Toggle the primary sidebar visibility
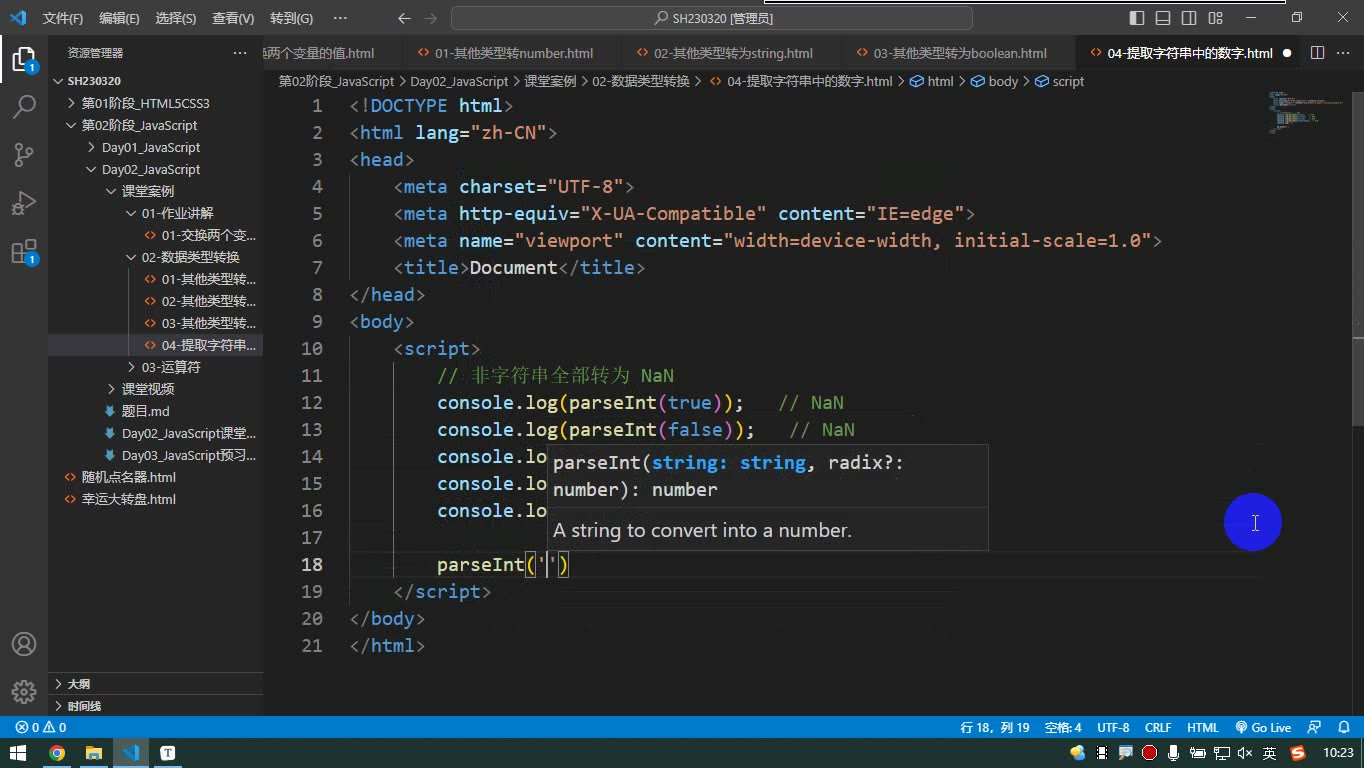 (x=1137, y=18)
